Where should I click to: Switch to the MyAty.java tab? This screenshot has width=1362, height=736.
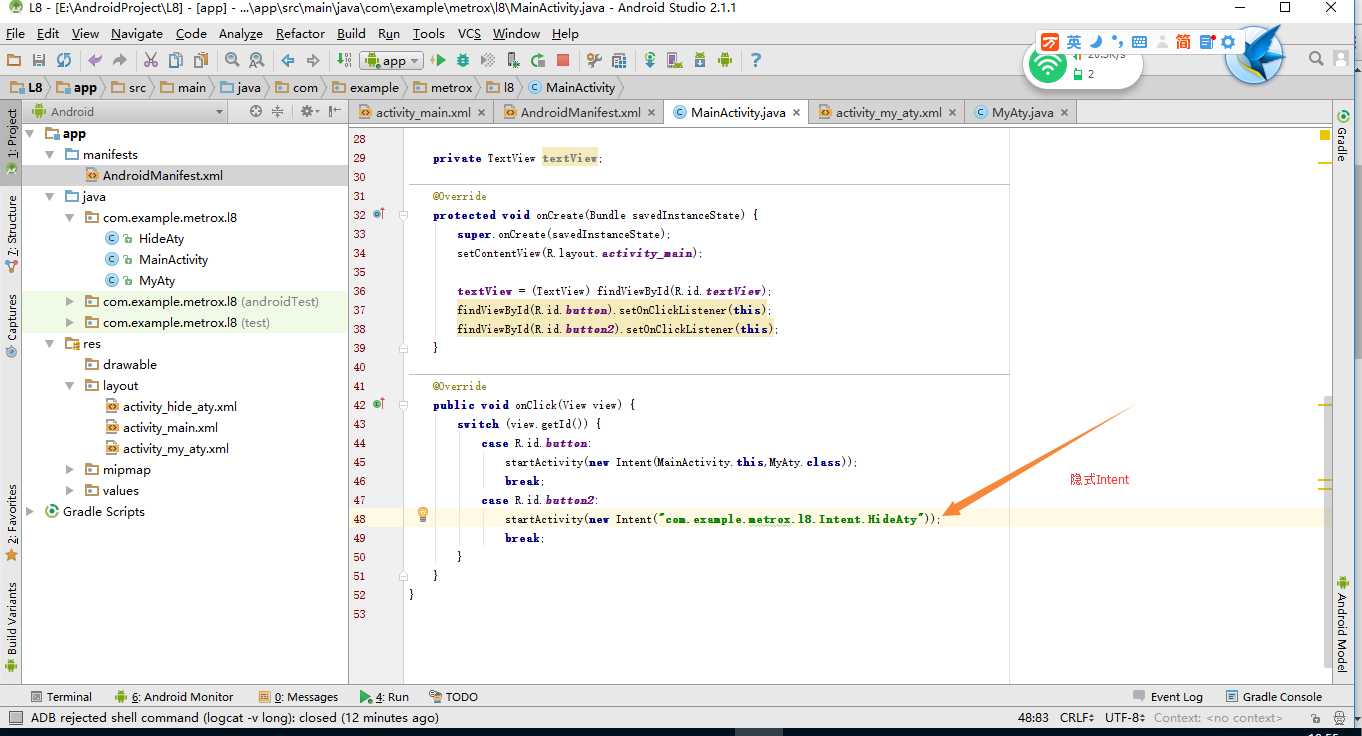pyautogui.click(x=1022, y=113)
